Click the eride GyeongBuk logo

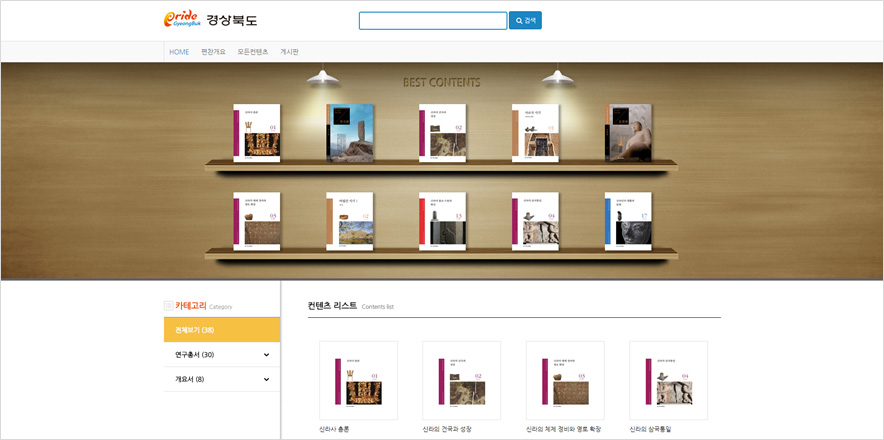pyautogui.click(x=210, y=20)
